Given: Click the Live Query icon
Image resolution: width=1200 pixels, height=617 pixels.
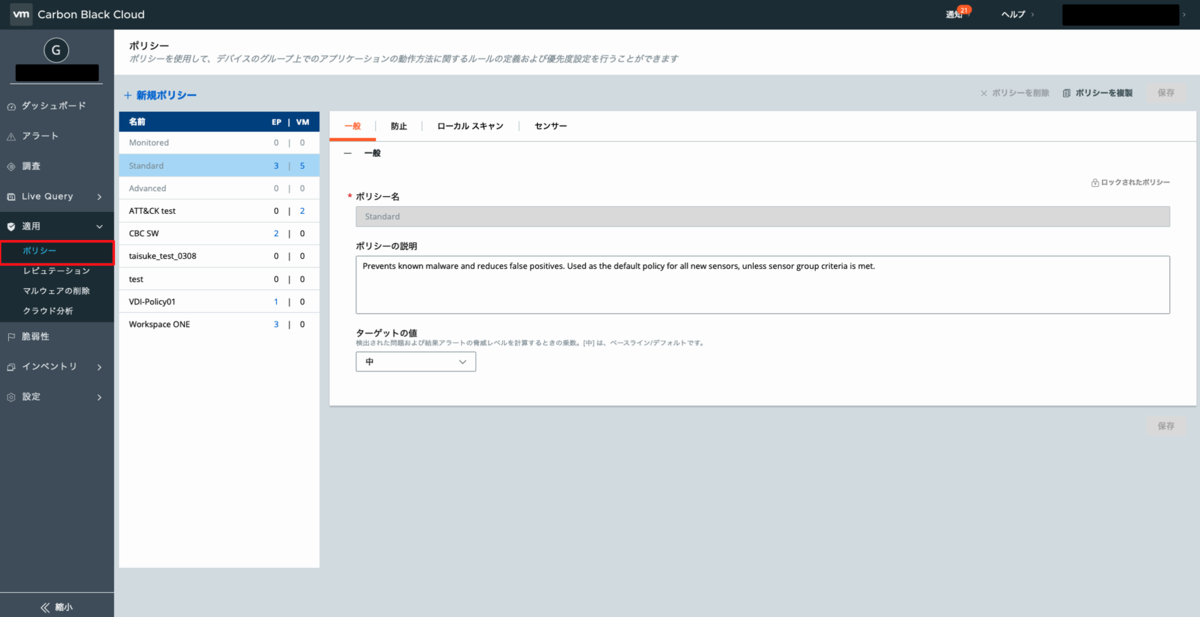Looking at the screenshot, I should coord(11,196).
